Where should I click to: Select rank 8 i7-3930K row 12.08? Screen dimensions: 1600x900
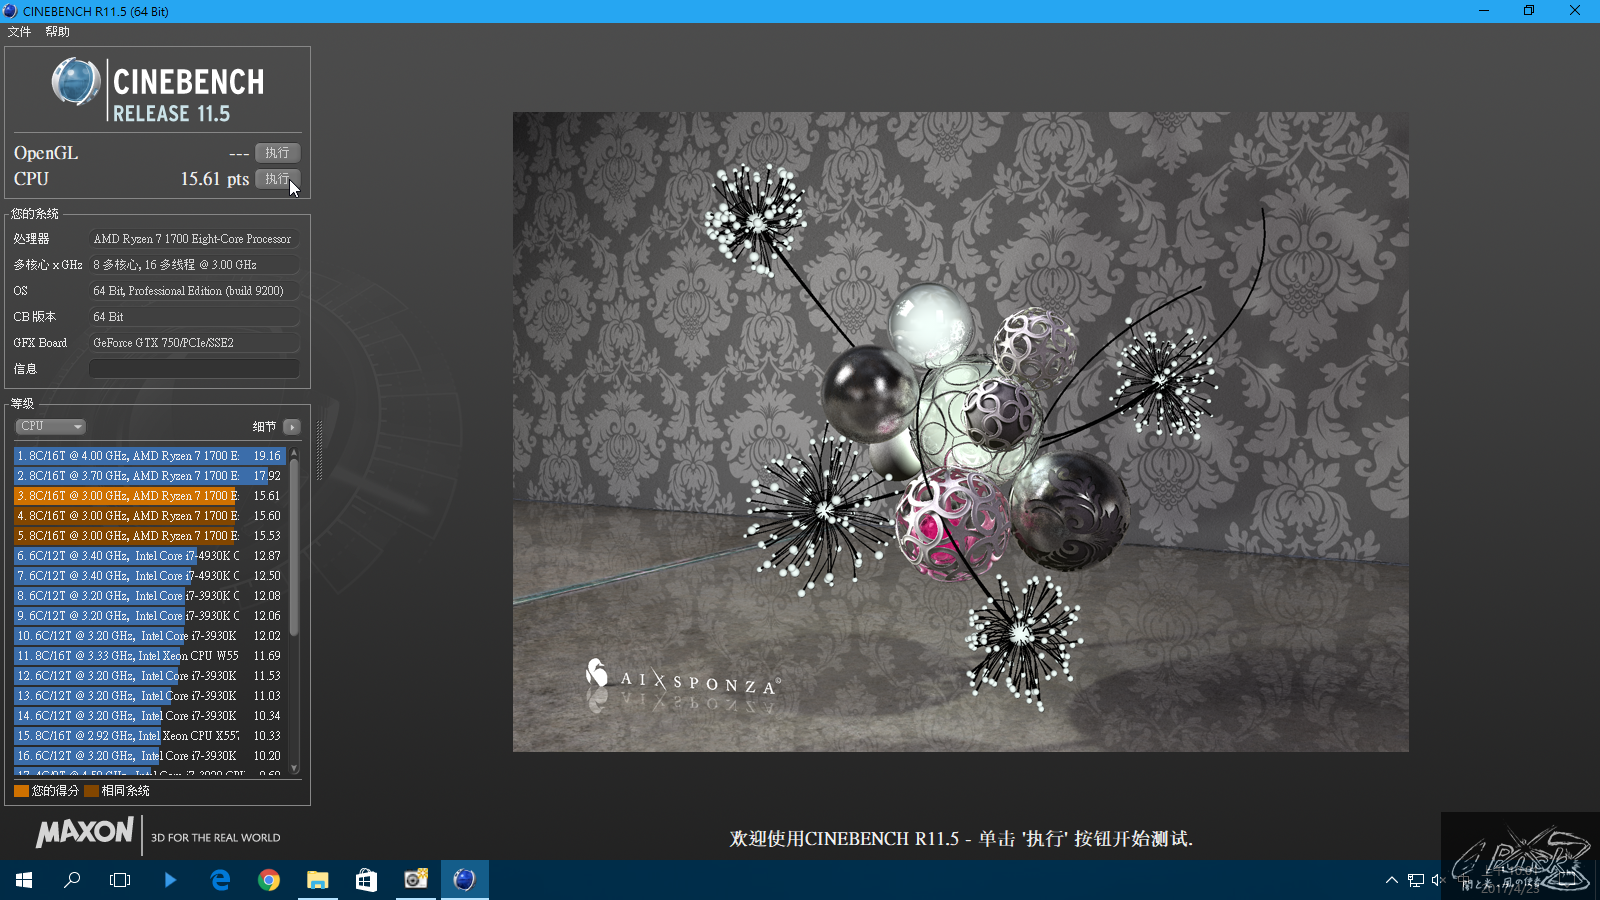150,596
